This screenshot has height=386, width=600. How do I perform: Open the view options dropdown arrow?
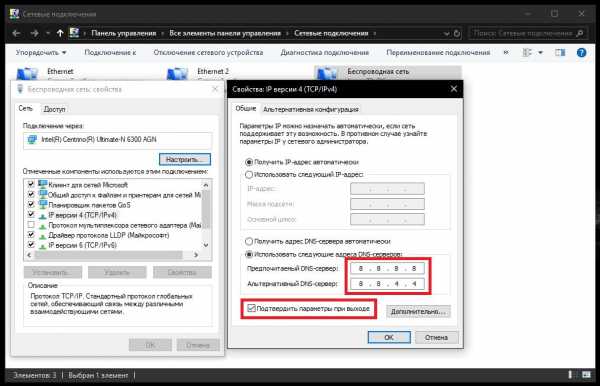pyautogui.click(x=540, y=52)
